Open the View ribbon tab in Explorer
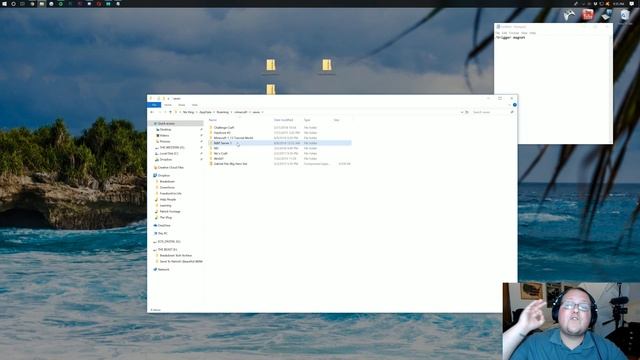 [195, 105]
